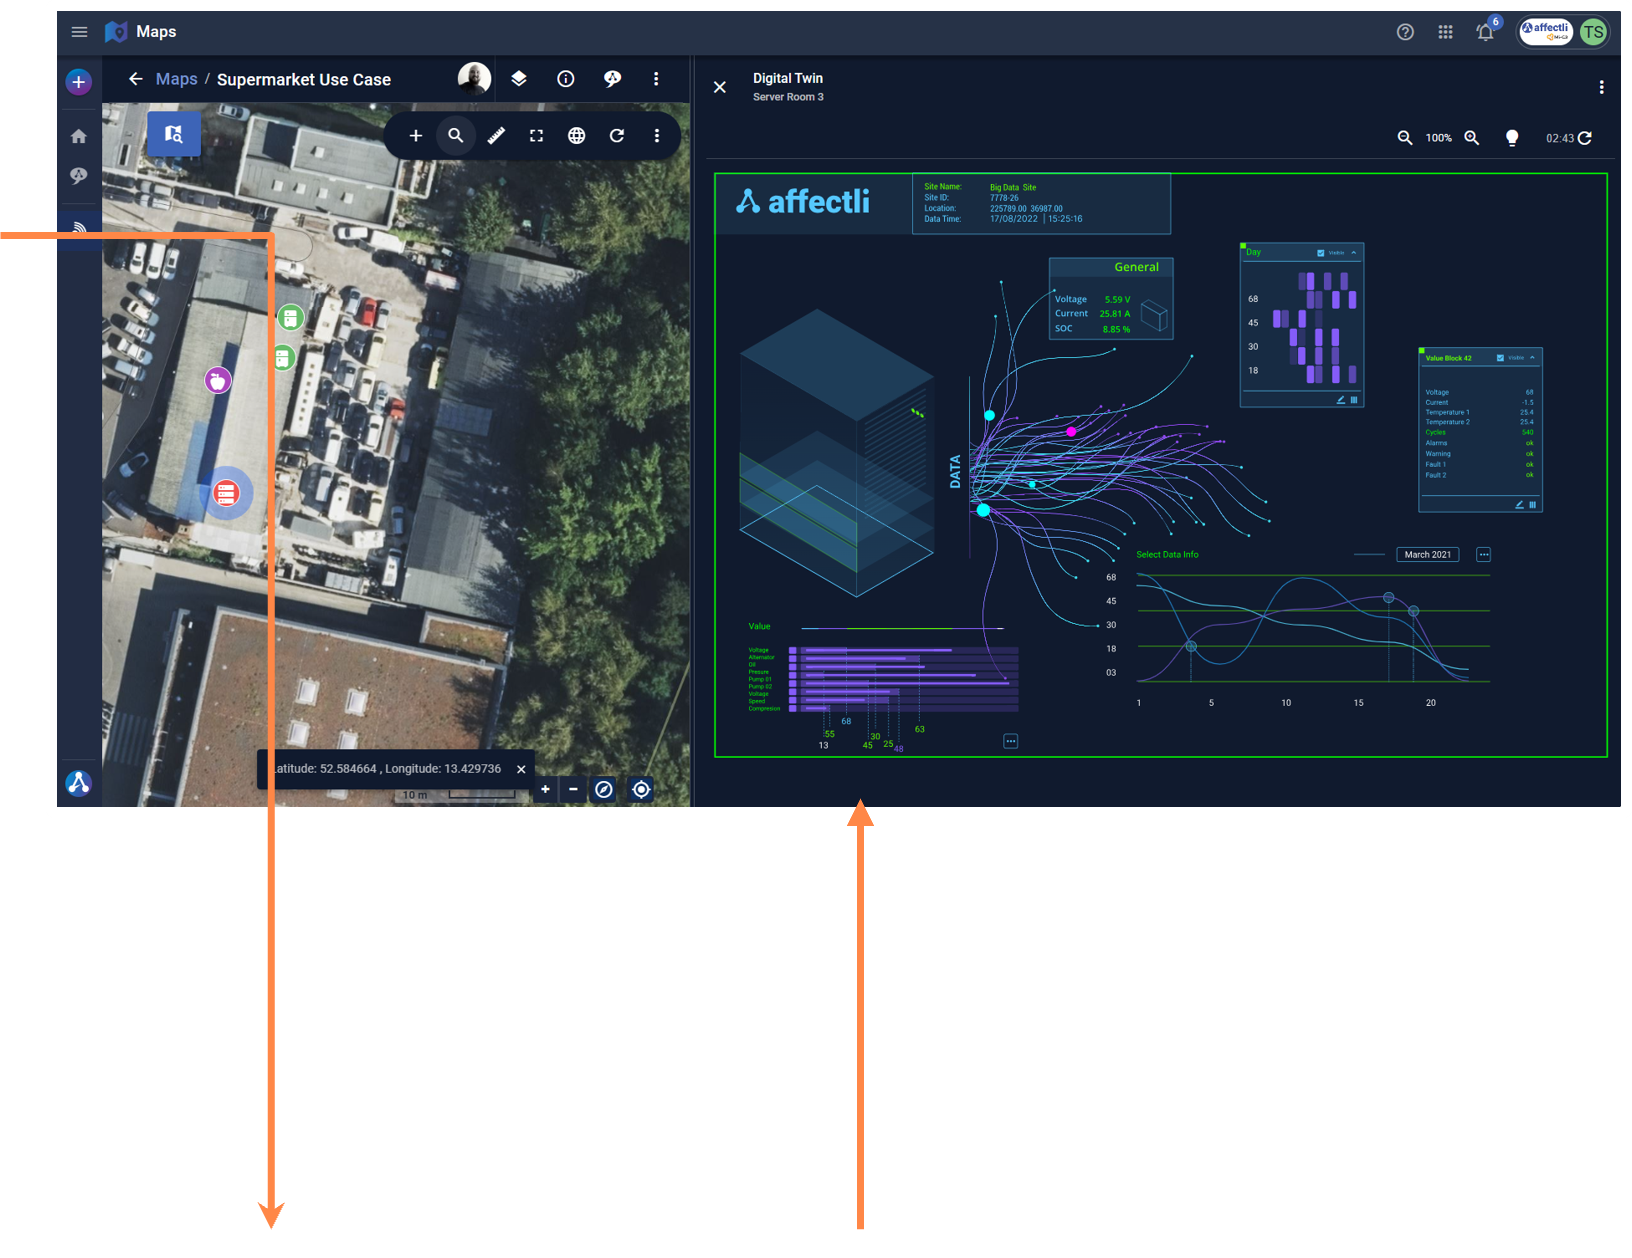
Task: Open Digital Twin three-dot menu
Action: coord(1601,88)
